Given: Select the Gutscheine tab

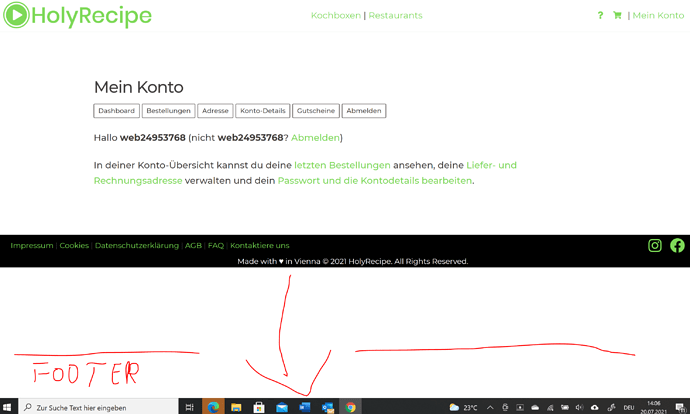Looking at the screenshot, I should [x=316, y=111].
